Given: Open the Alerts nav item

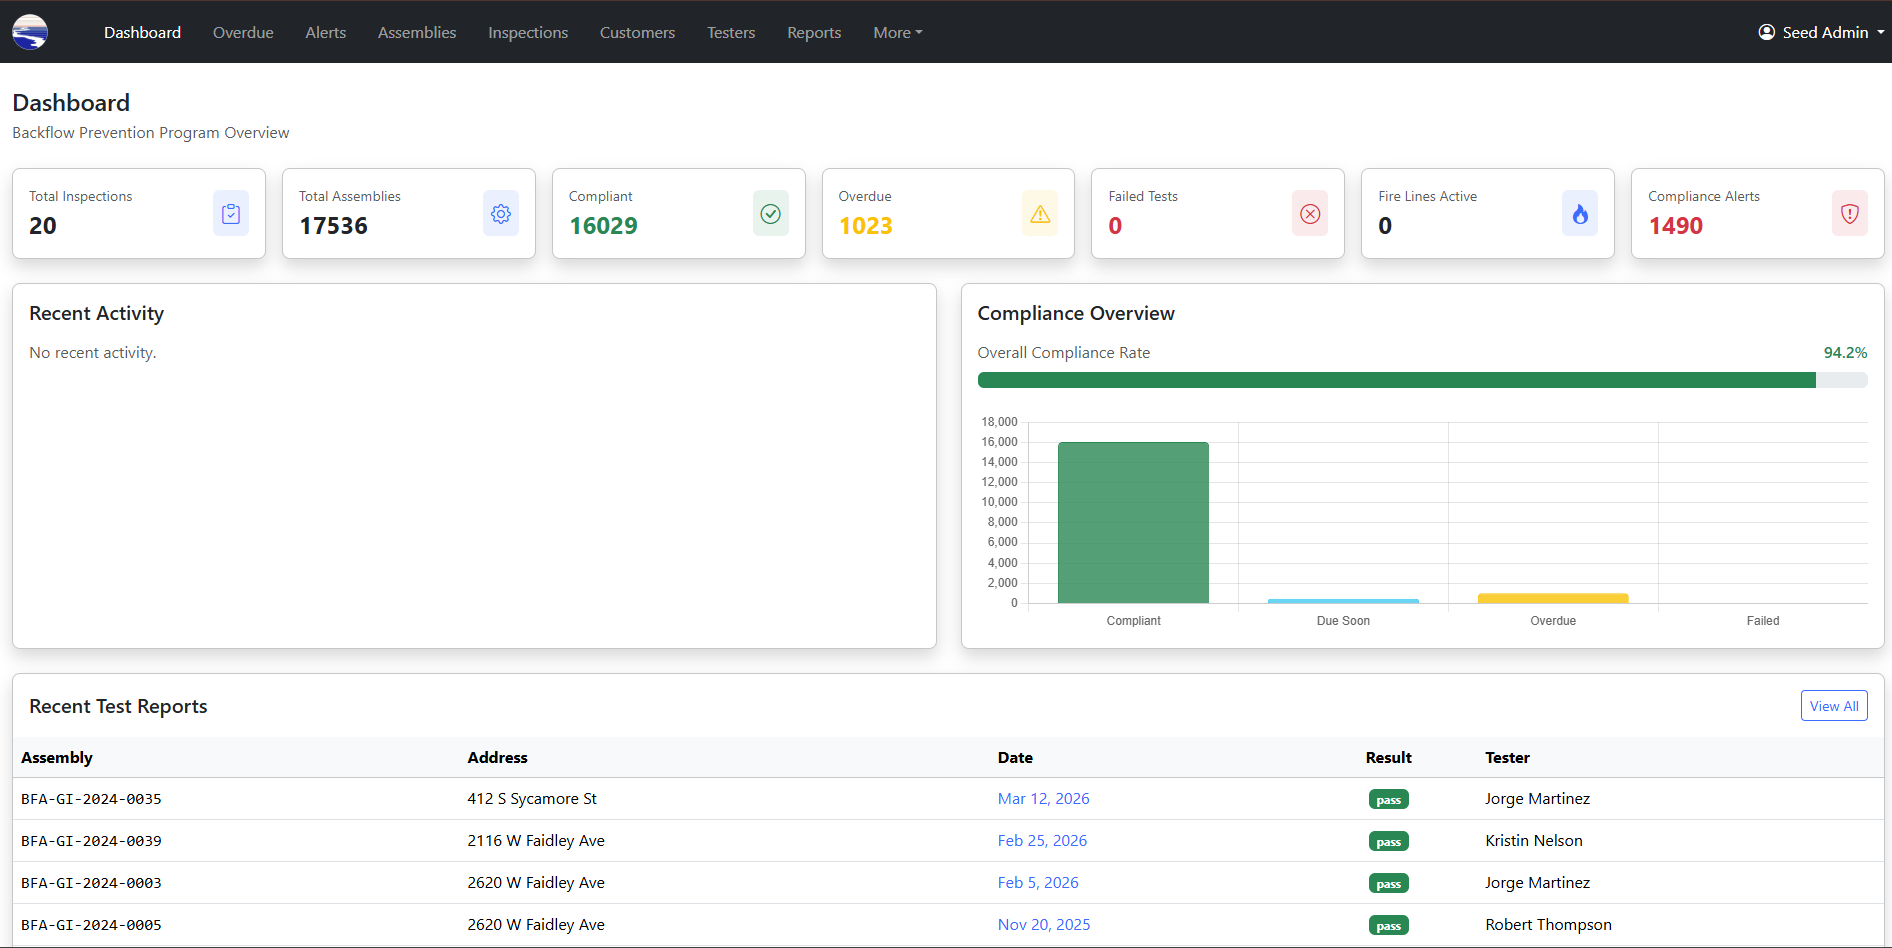Looking at the screenshot, I should tap(326, 32).
